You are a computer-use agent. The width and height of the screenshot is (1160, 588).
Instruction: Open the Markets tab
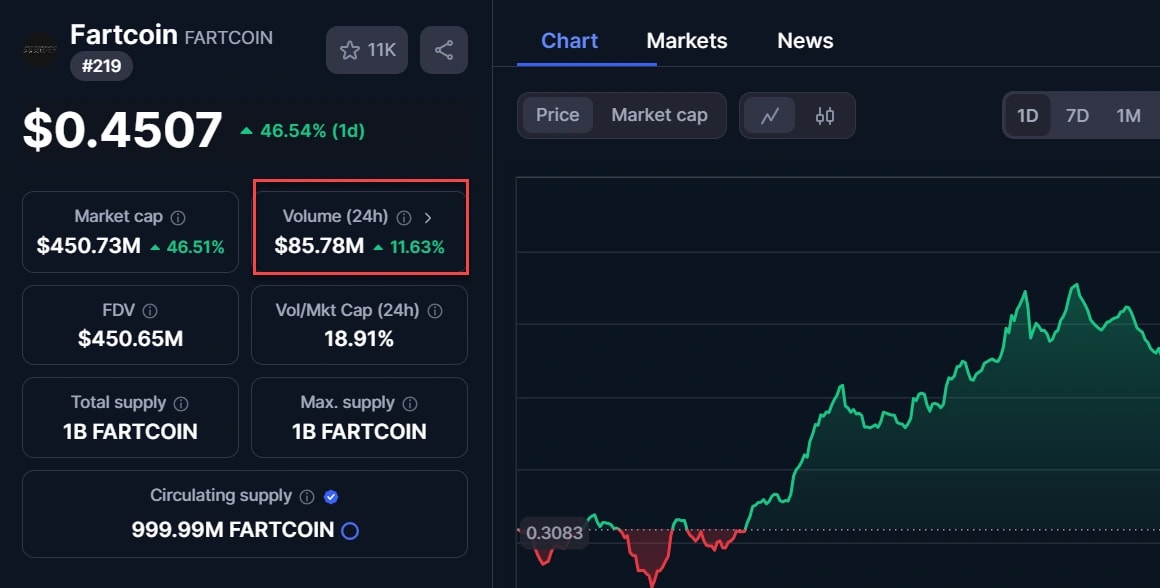tap(687, 41)
